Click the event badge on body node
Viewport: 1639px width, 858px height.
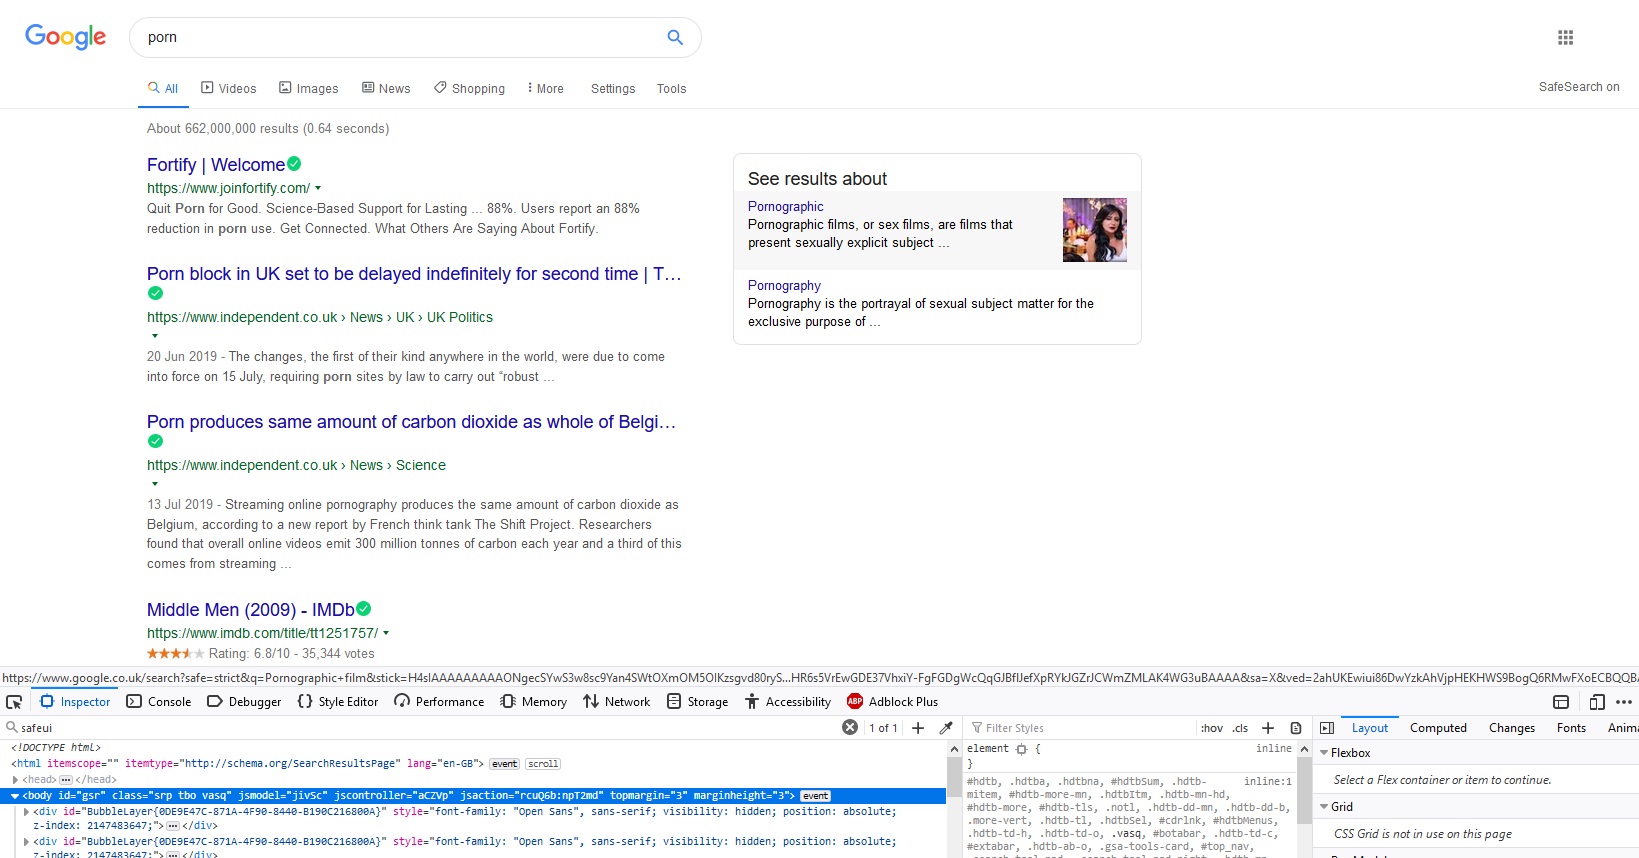coord(815,796)
